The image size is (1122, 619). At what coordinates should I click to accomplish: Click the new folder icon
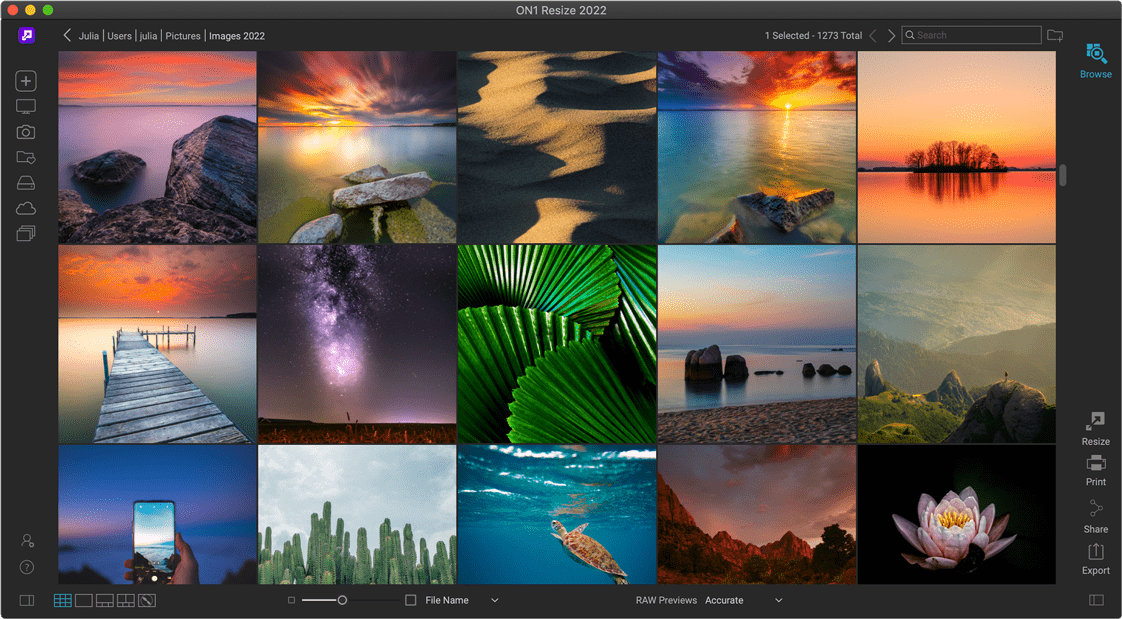click(1055, 35)
